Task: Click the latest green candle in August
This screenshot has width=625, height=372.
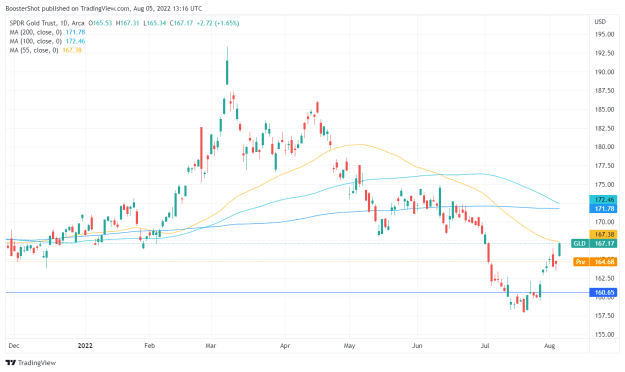Action: 560,249
